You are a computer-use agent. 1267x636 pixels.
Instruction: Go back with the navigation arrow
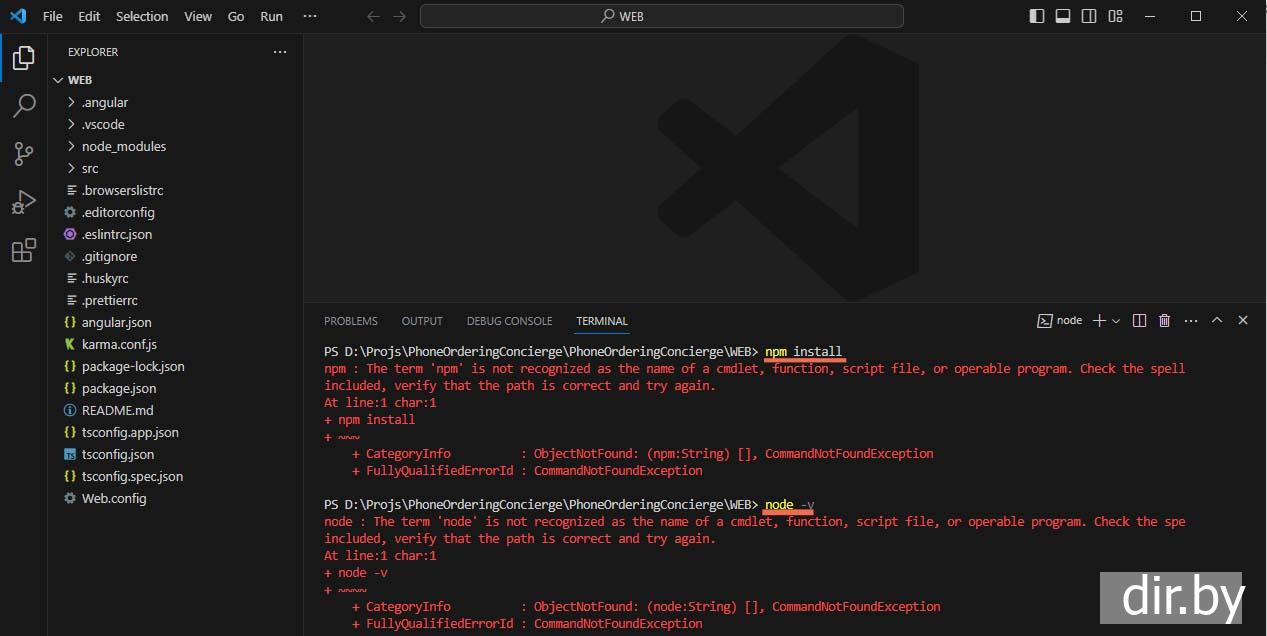coord(373,16)
